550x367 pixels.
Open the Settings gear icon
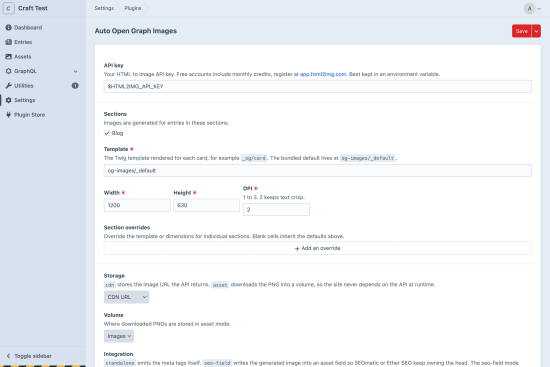8,100
